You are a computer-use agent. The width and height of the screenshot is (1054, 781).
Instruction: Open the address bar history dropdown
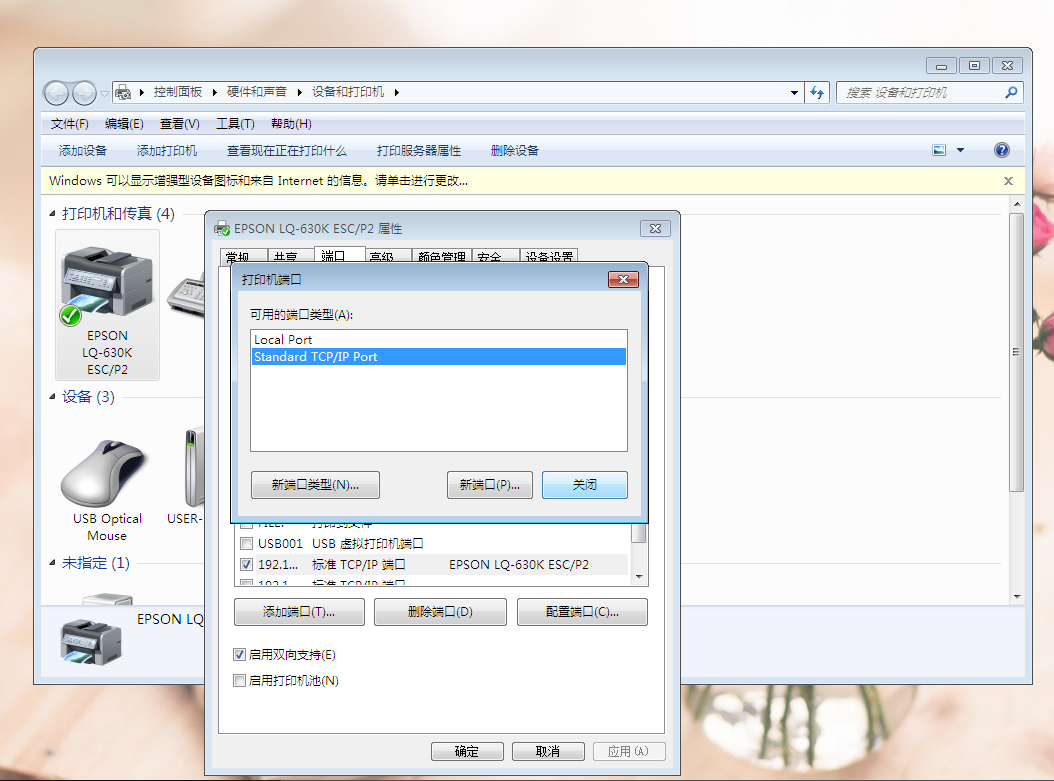click(x=795, y=93)
